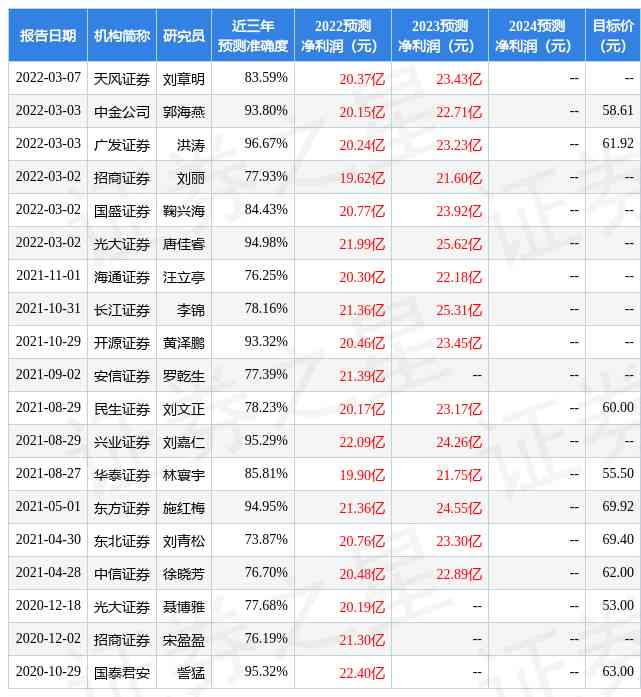This screenshot has width=641, height=697.
Task: Click accuracy value 96.67%
Action: coord(266,144)
